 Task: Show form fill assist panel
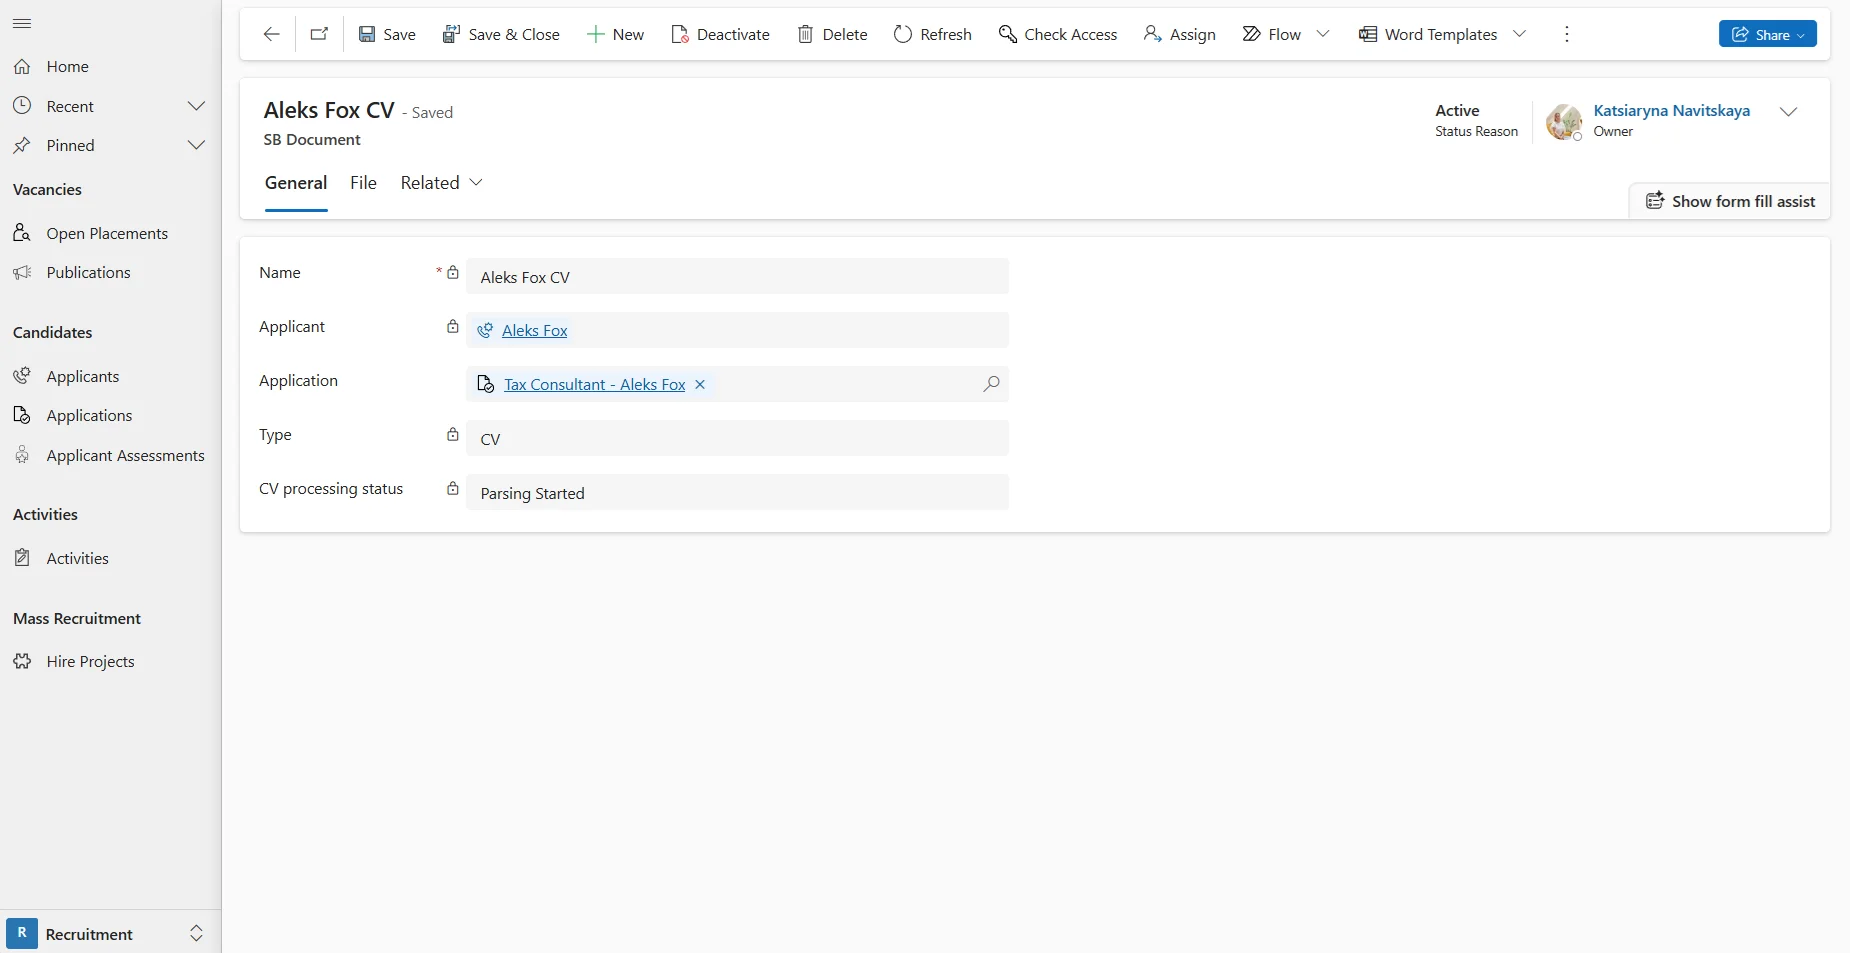pos(1730,201)
